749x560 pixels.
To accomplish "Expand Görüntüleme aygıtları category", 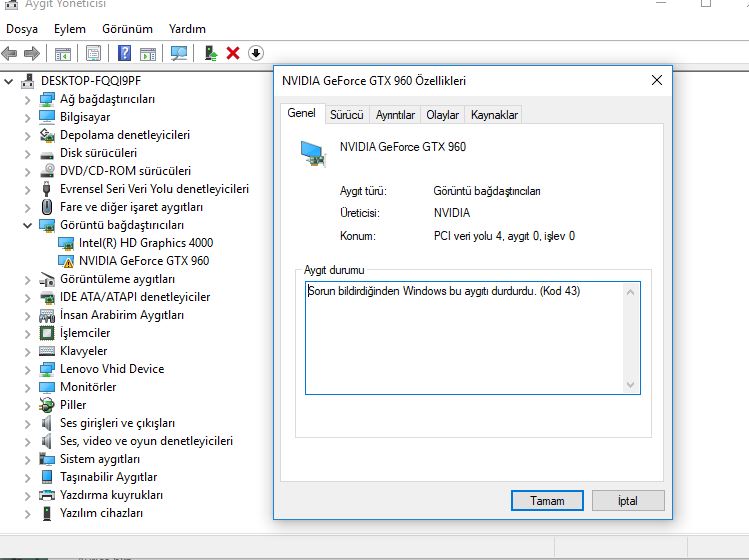I will (28, 280).
